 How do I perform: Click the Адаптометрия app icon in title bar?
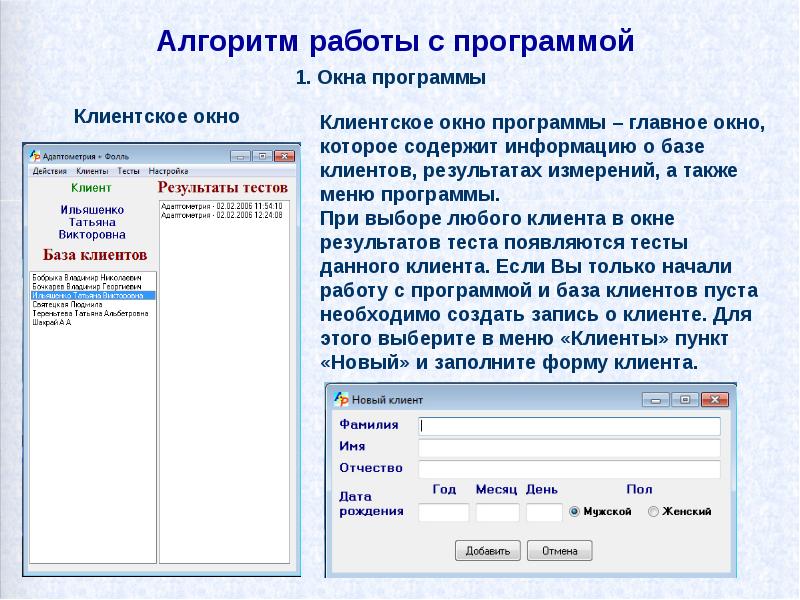point(34,156)
